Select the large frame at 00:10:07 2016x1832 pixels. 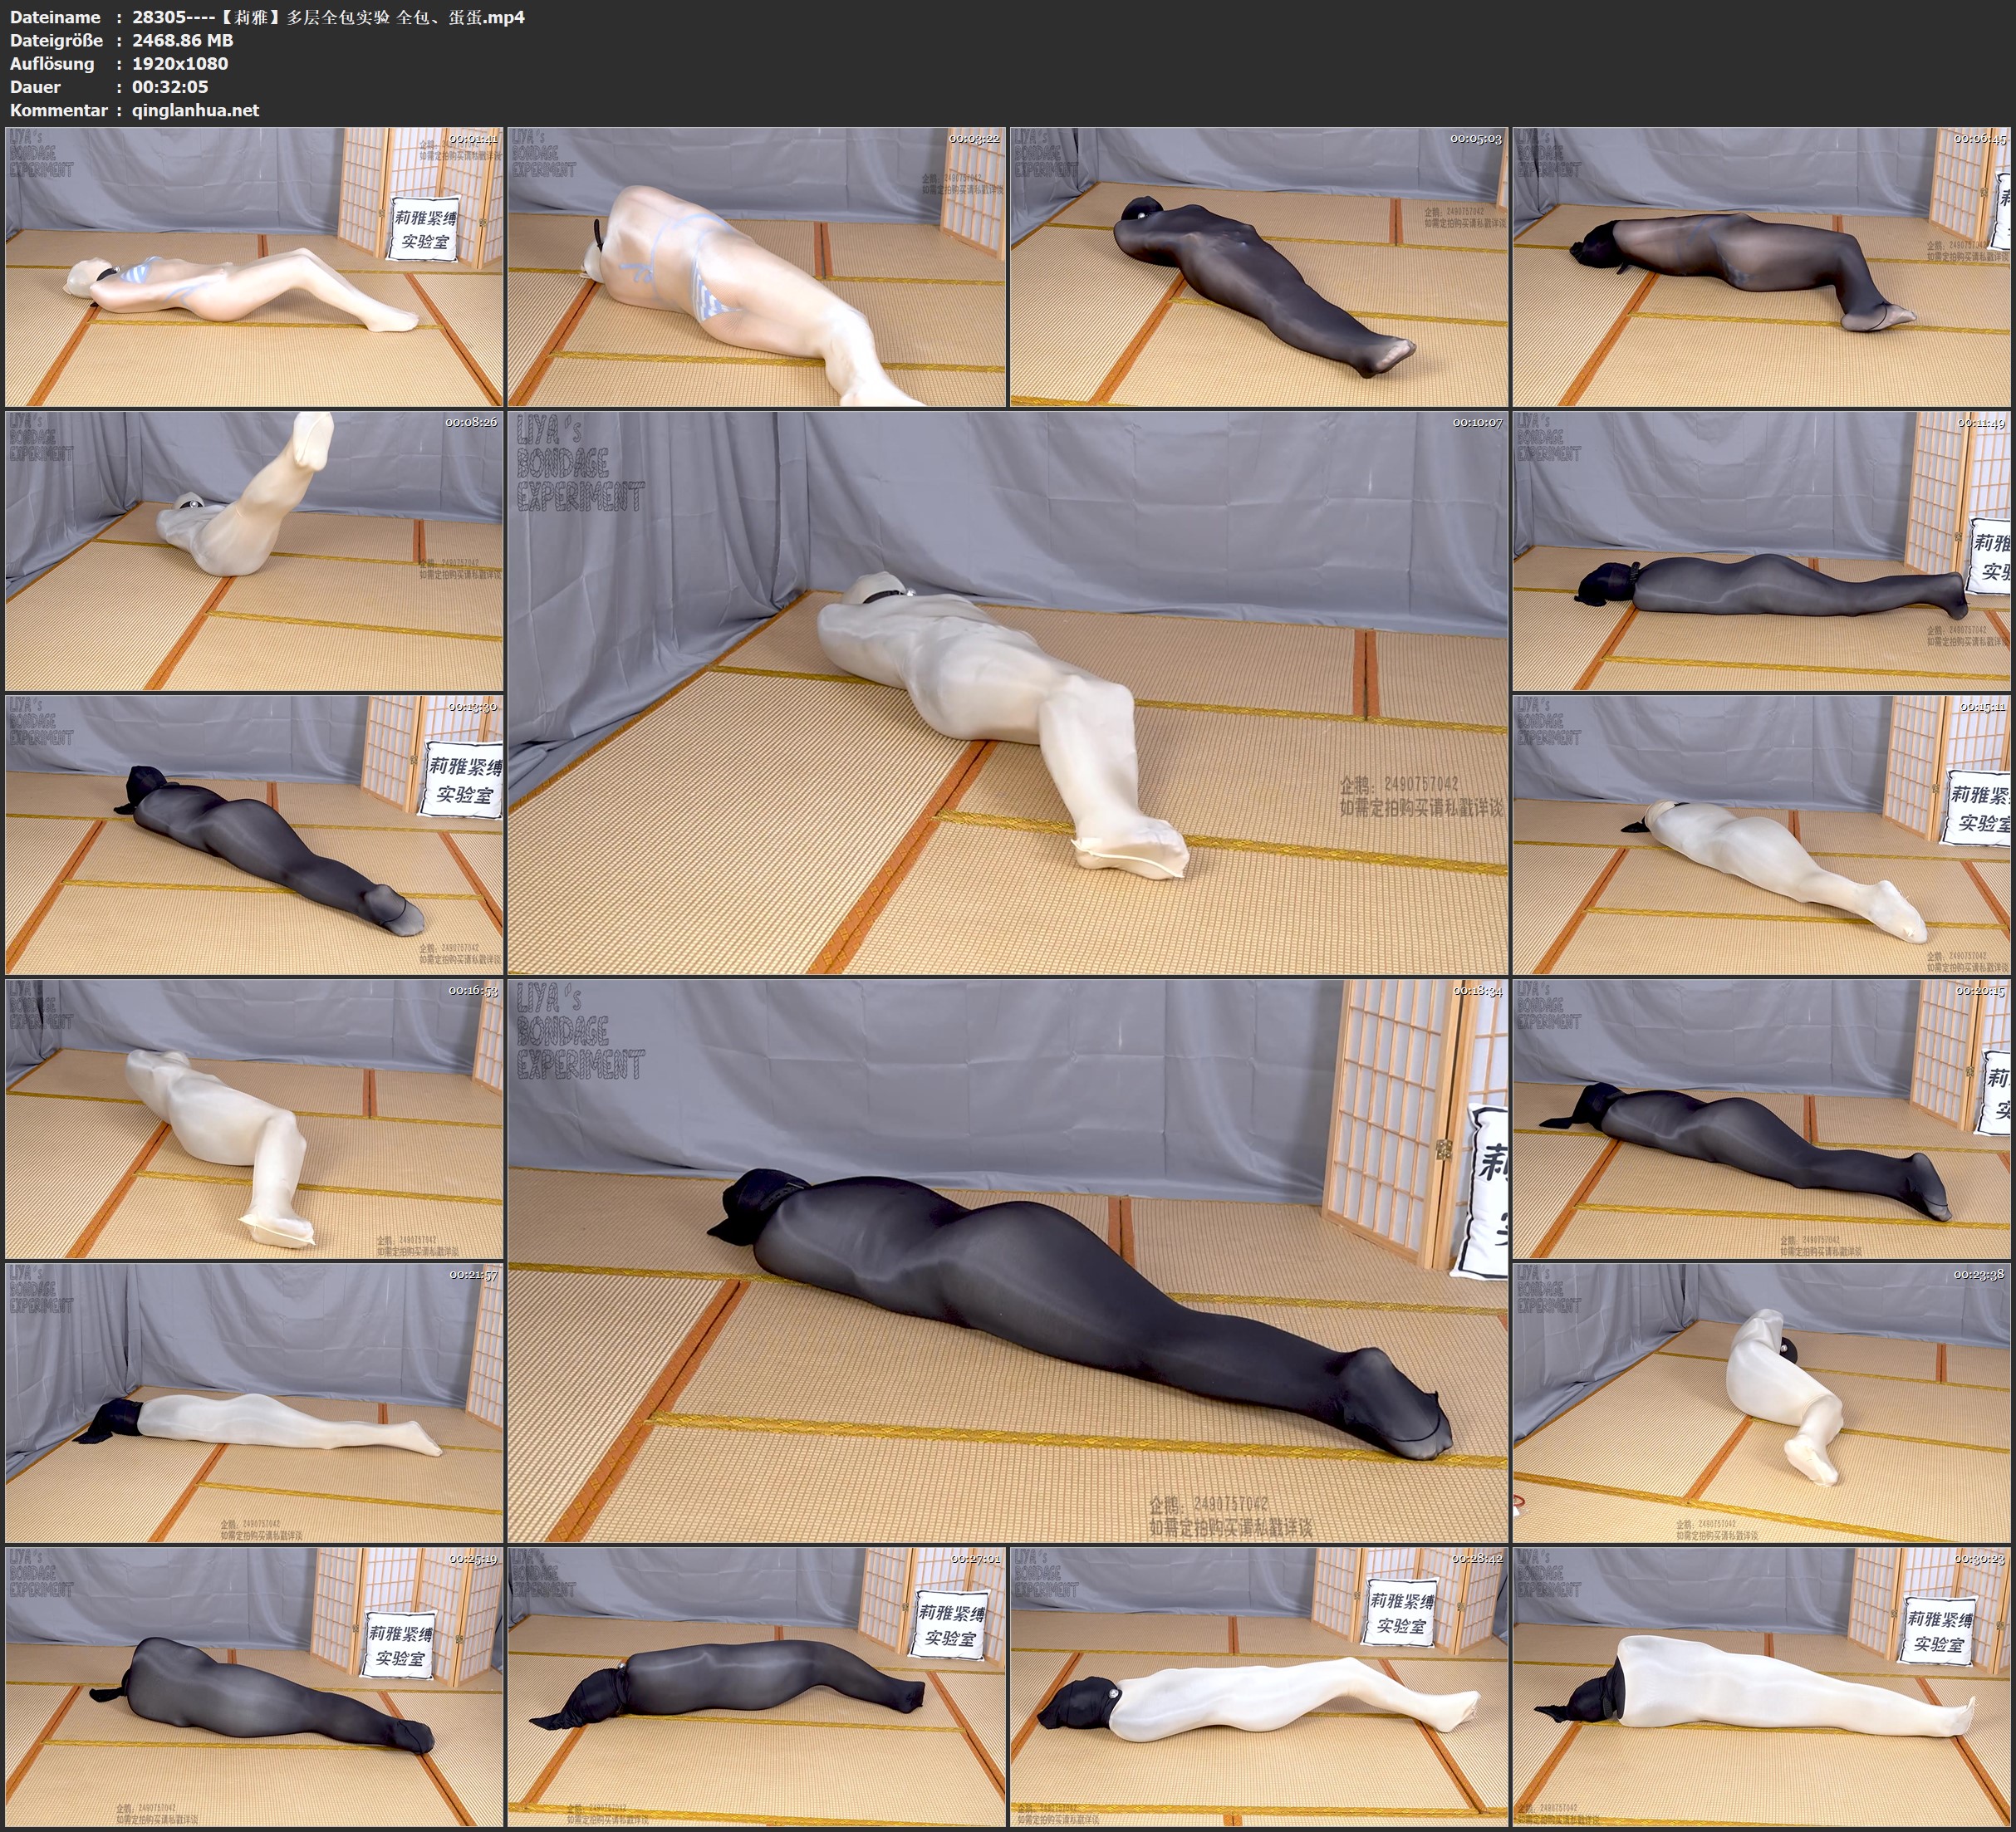click(x=1007, y=692)
